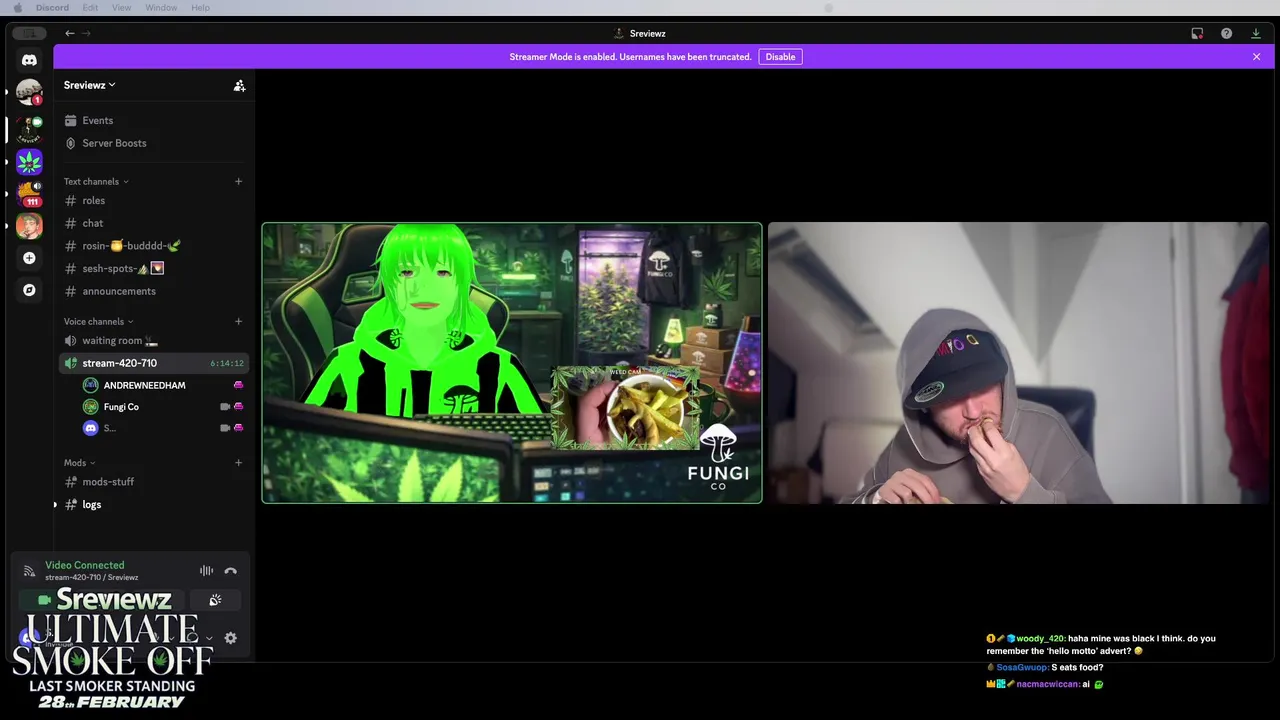Open User Settings gear icon

pos(230,638)
